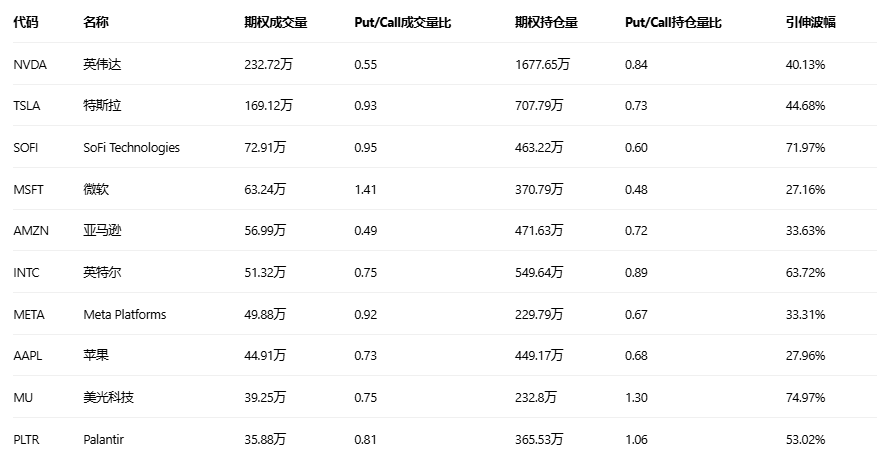Viewport: 883px width, 460px height.
Task: Select the 期权持仓量 column header
Action: click(x=546, y=22)
